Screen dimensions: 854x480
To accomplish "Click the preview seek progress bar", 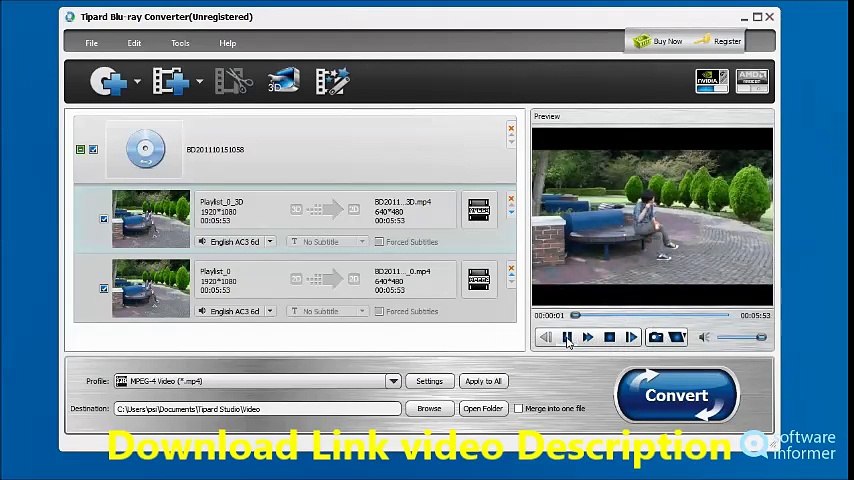I will [x=651, y=315].
